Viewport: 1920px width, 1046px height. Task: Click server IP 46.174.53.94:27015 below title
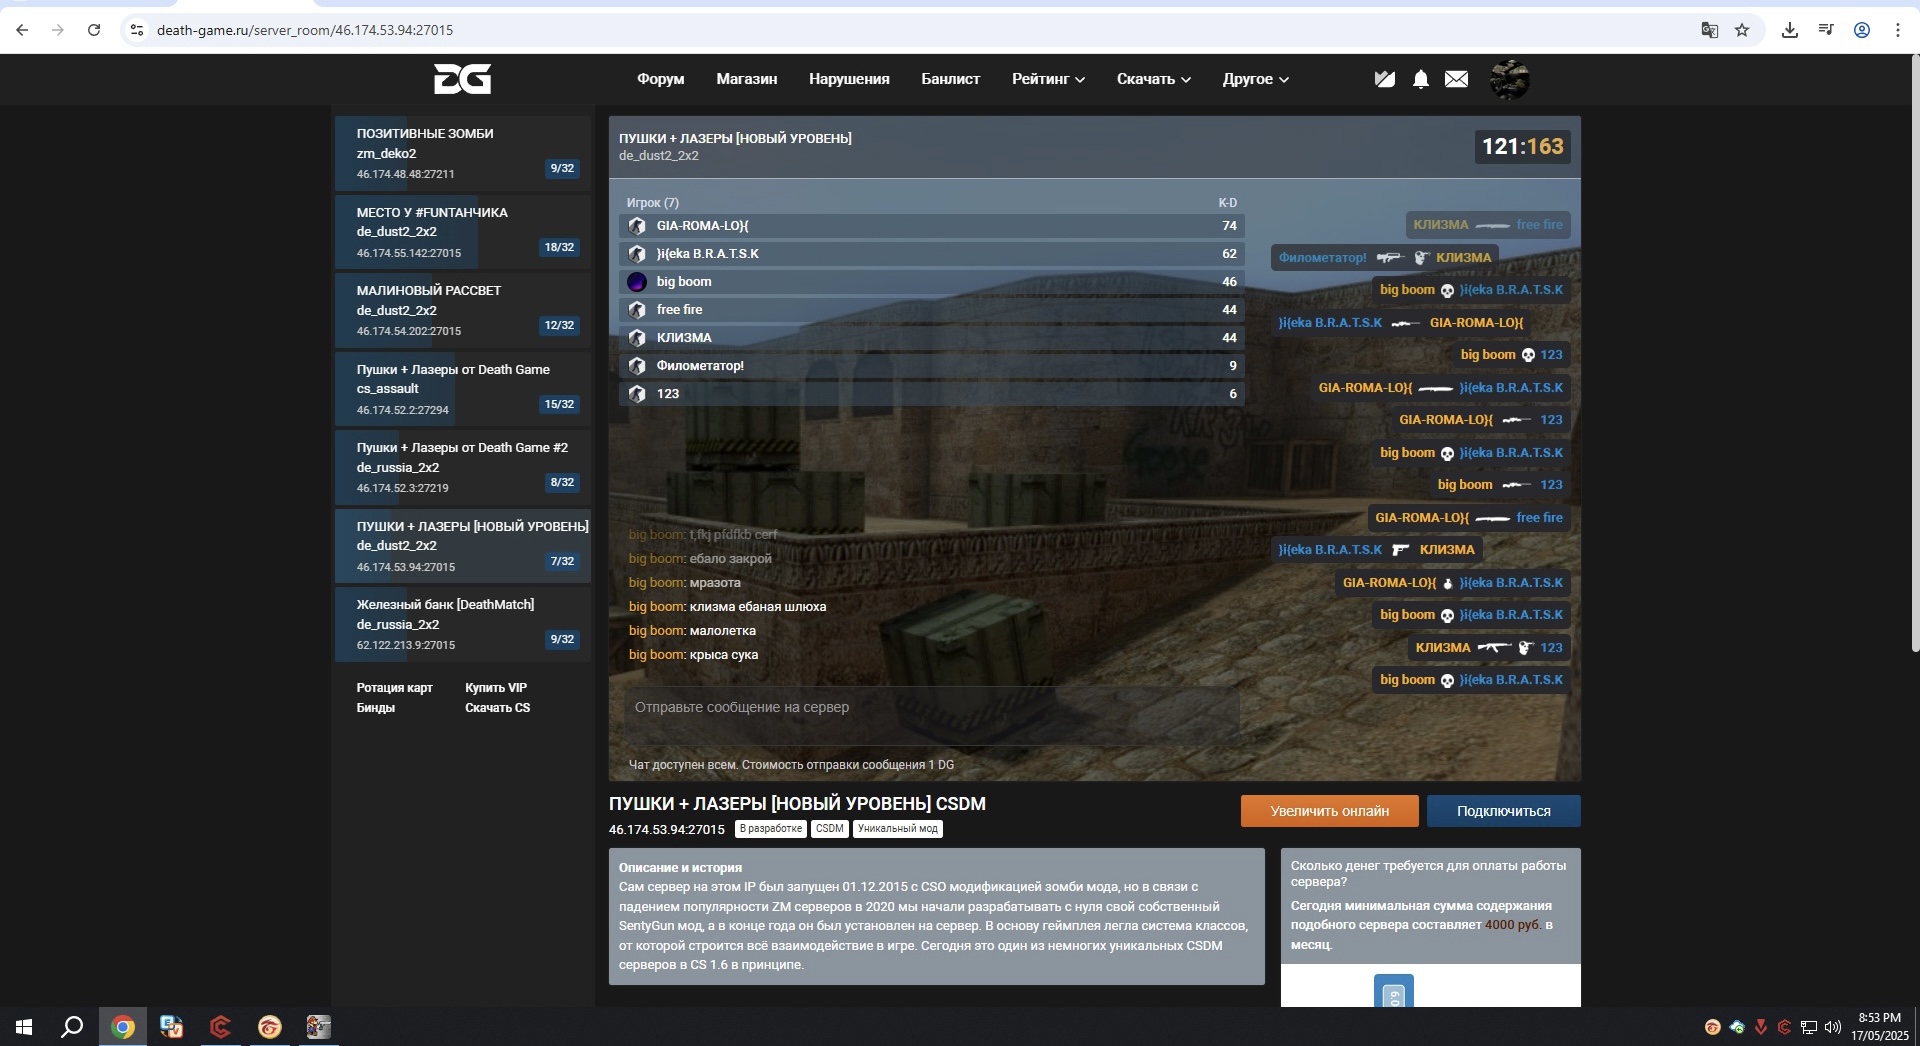point(666,830)
